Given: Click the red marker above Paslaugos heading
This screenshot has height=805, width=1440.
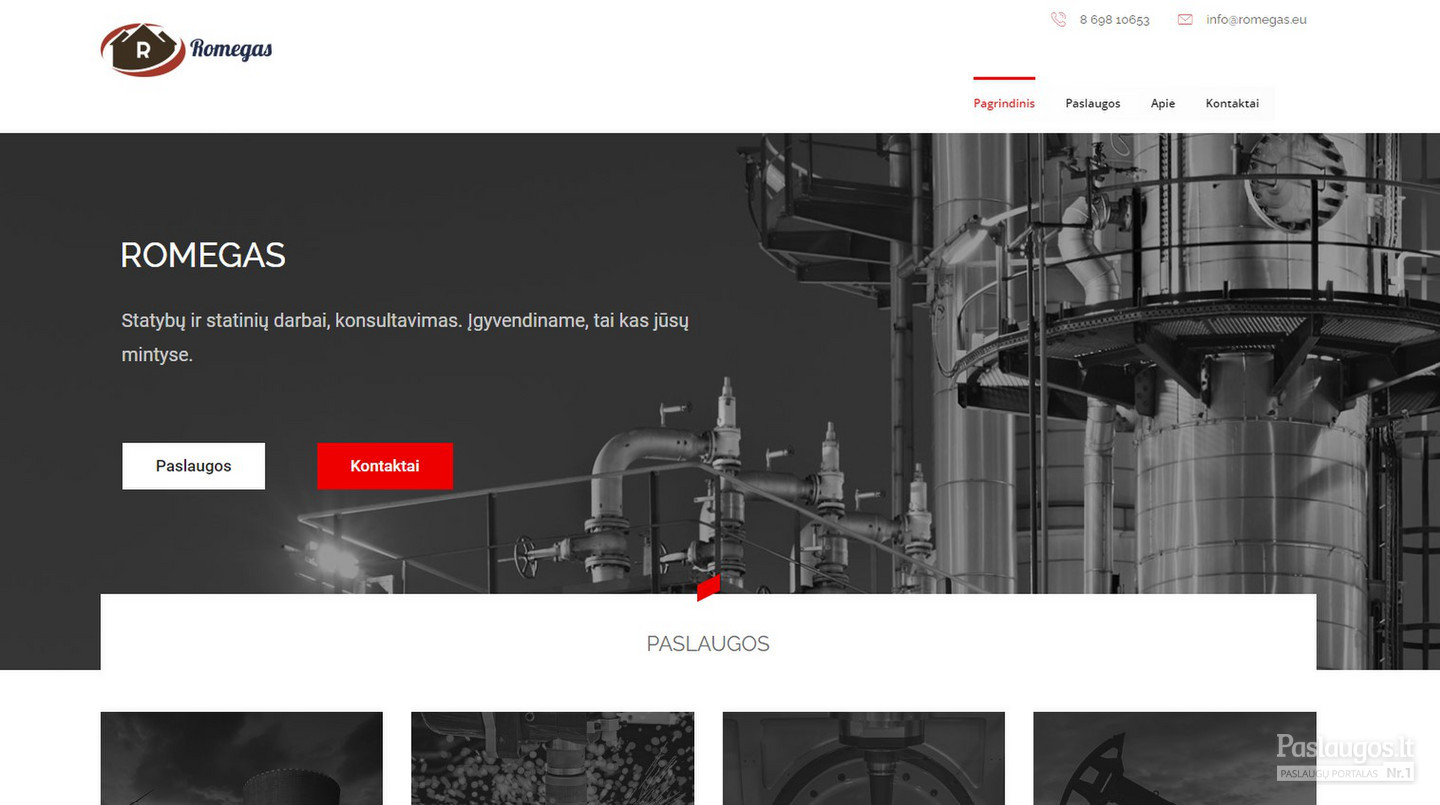Looking at the screenshot, I should 708,588.
